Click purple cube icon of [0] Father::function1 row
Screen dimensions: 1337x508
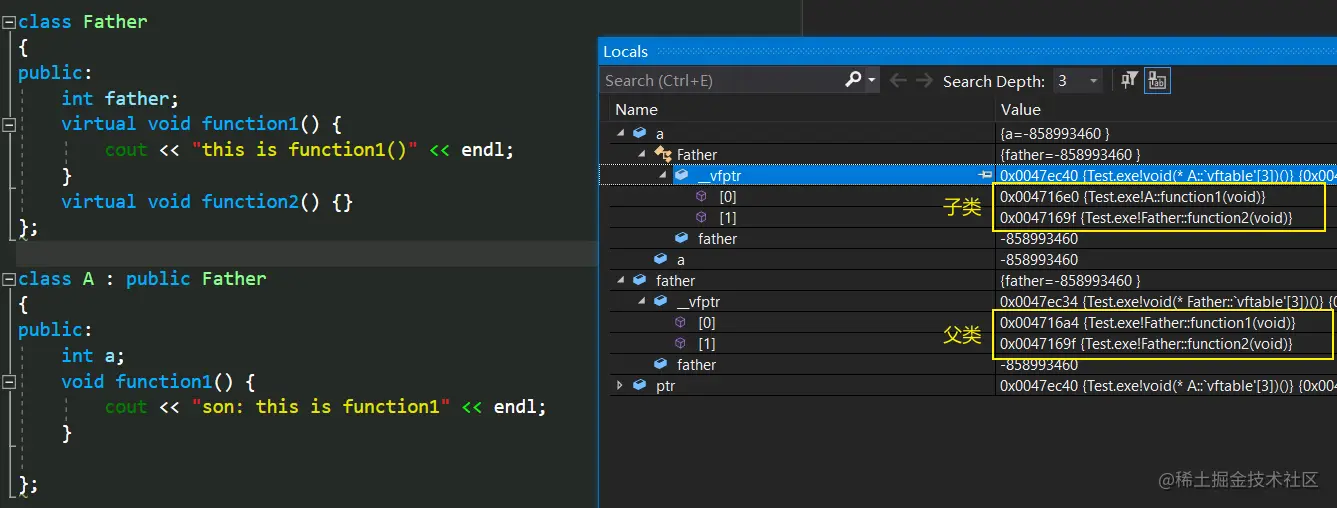[x=681, y=322]
